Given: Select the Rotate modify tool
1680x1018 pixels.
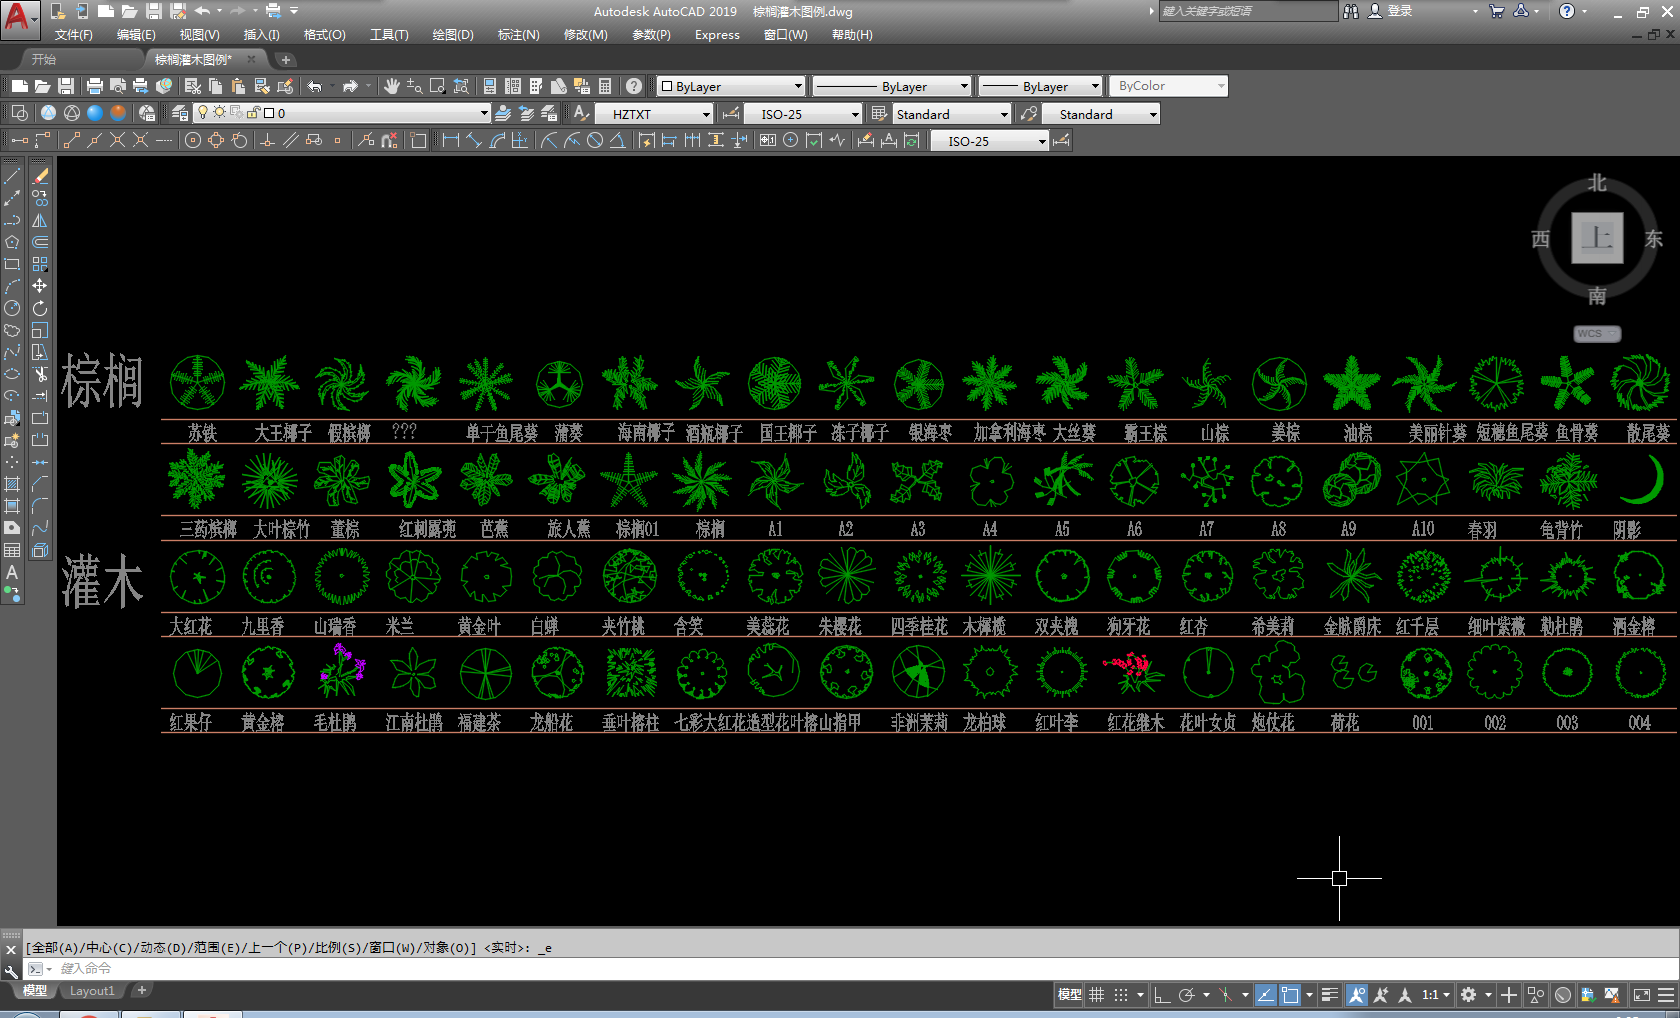Looking at the screenshot, I should (x=40, y=308).
